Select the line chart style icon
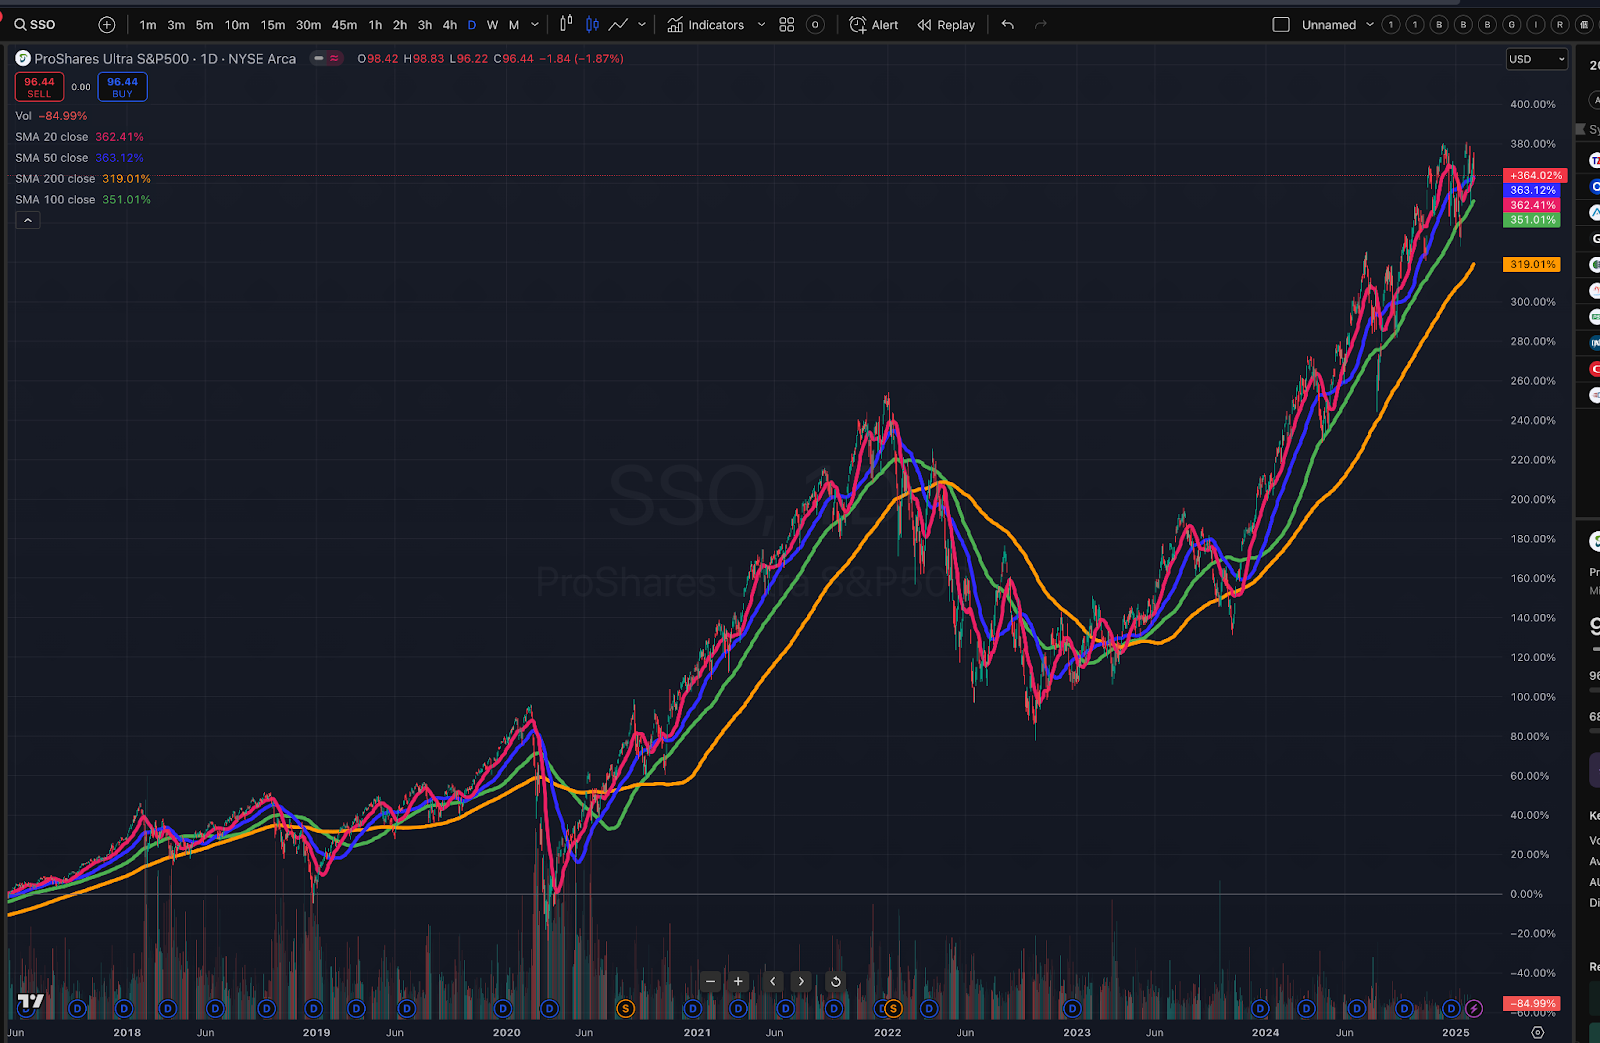 point(618,24)
